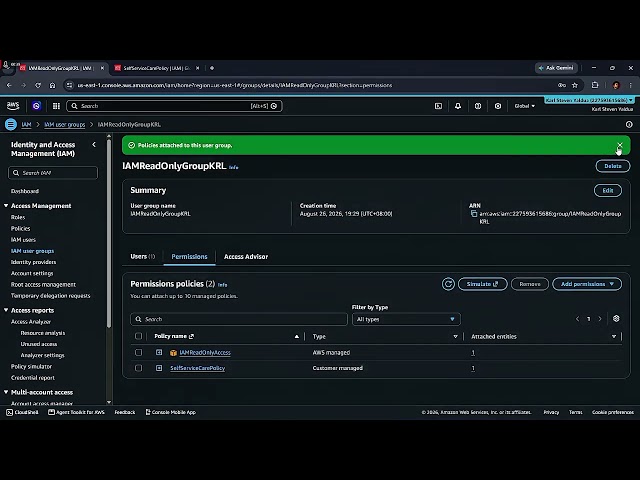Check the IAMReadOnlyAccess row checkbox
This screenshot has width=640, height=480.
[138, 352]
